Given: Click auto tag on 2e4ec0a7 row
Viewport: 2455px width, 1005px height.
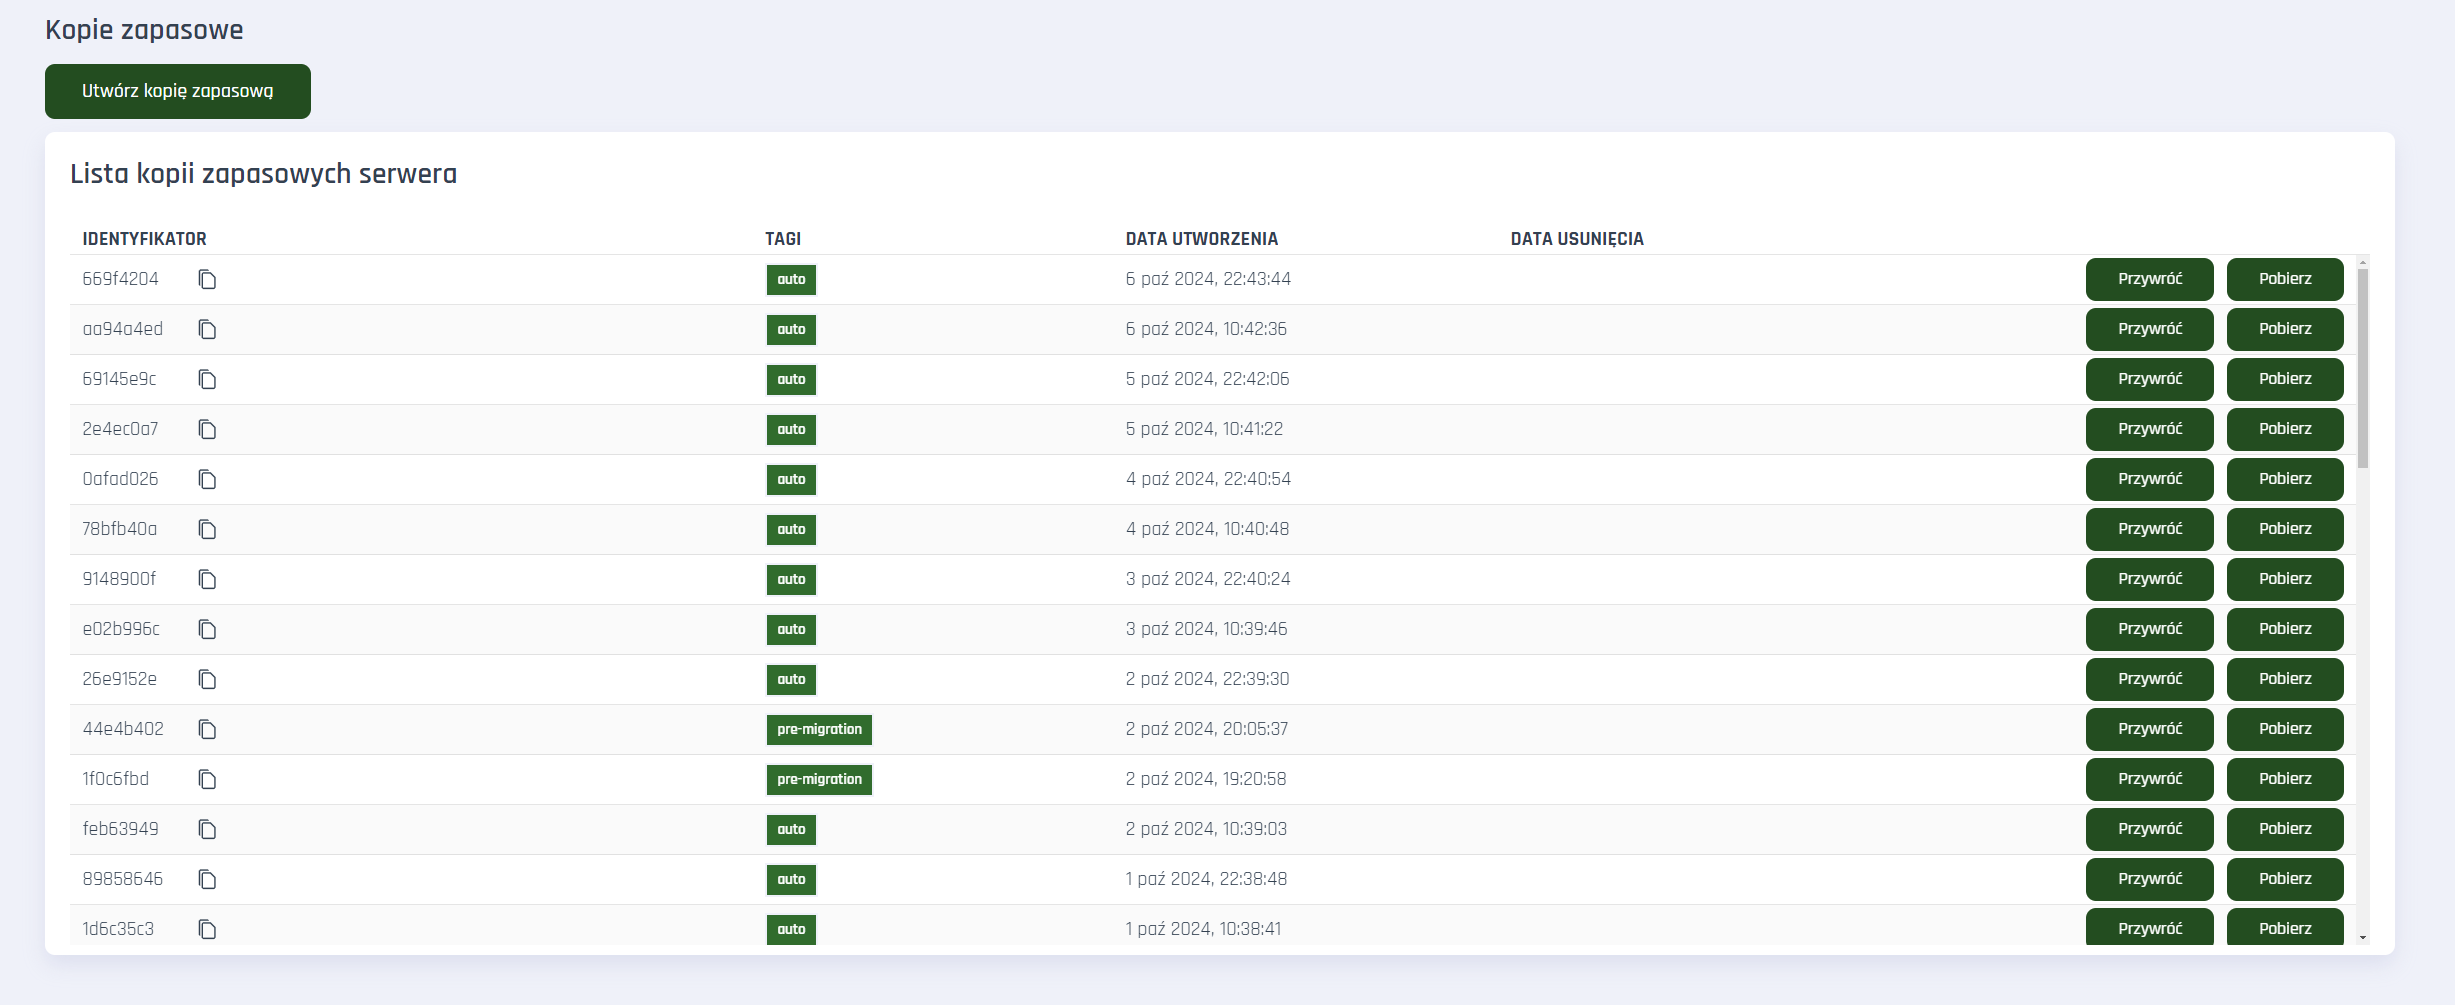Looking at the screenshot, I should (x=791, y=429).
